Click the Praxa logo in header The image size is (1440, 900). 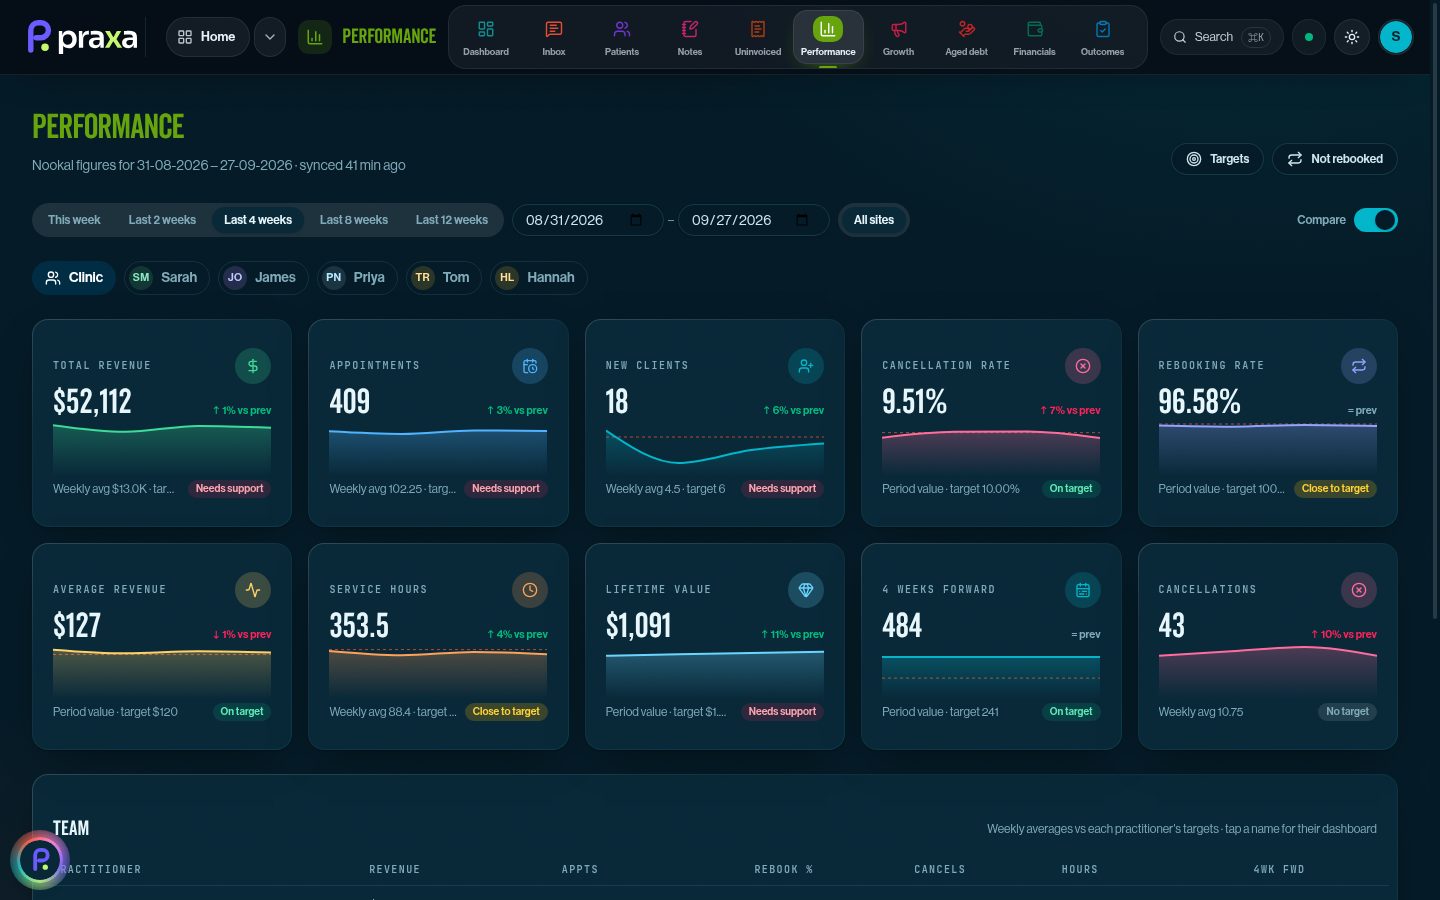pyautogui.click(x=82, y=37)
